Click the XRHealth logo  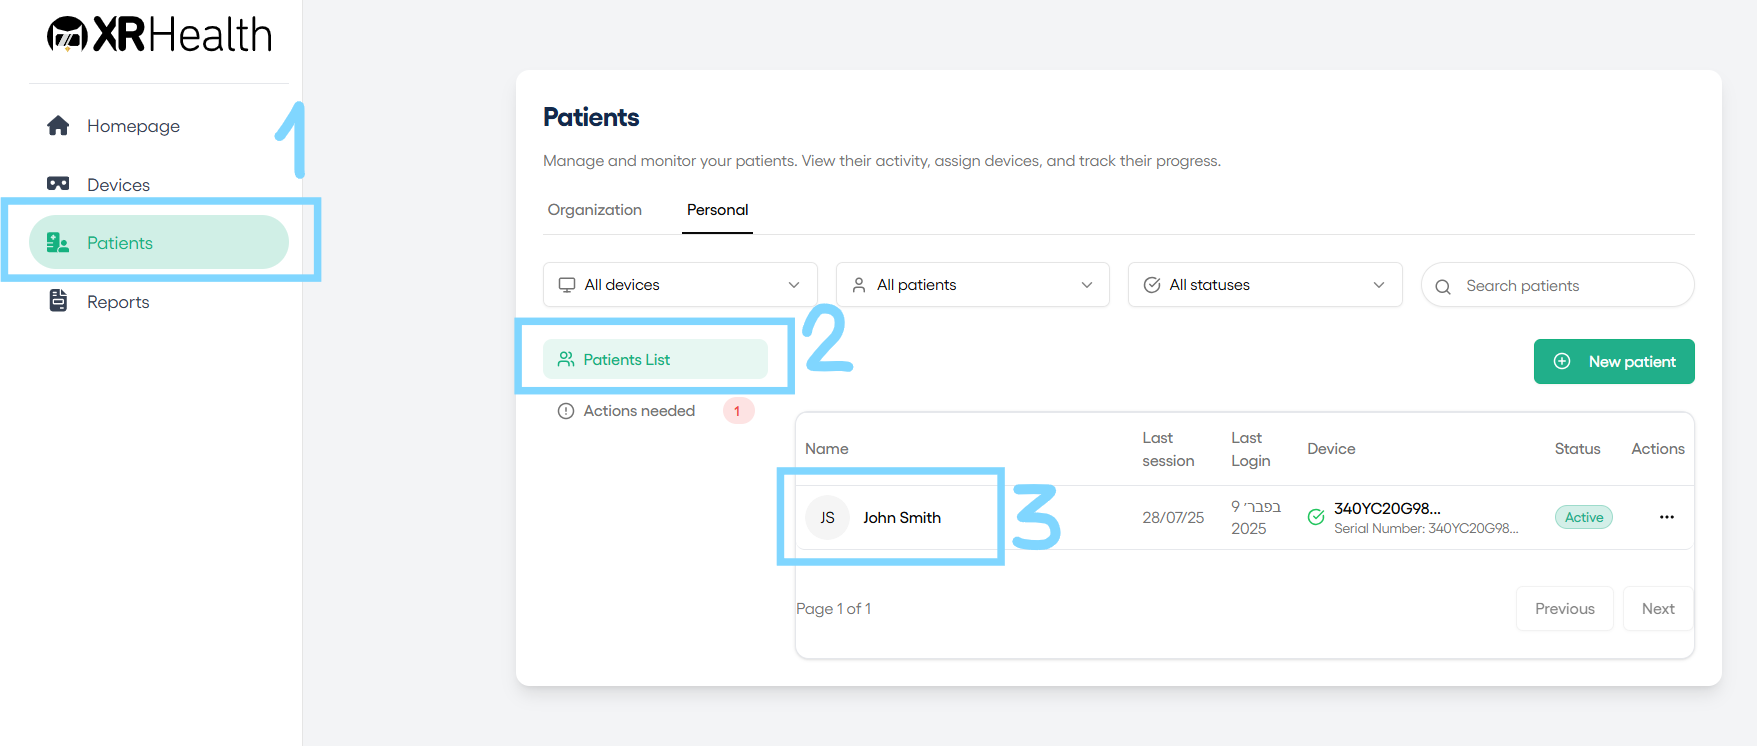[x=159, y=35]
